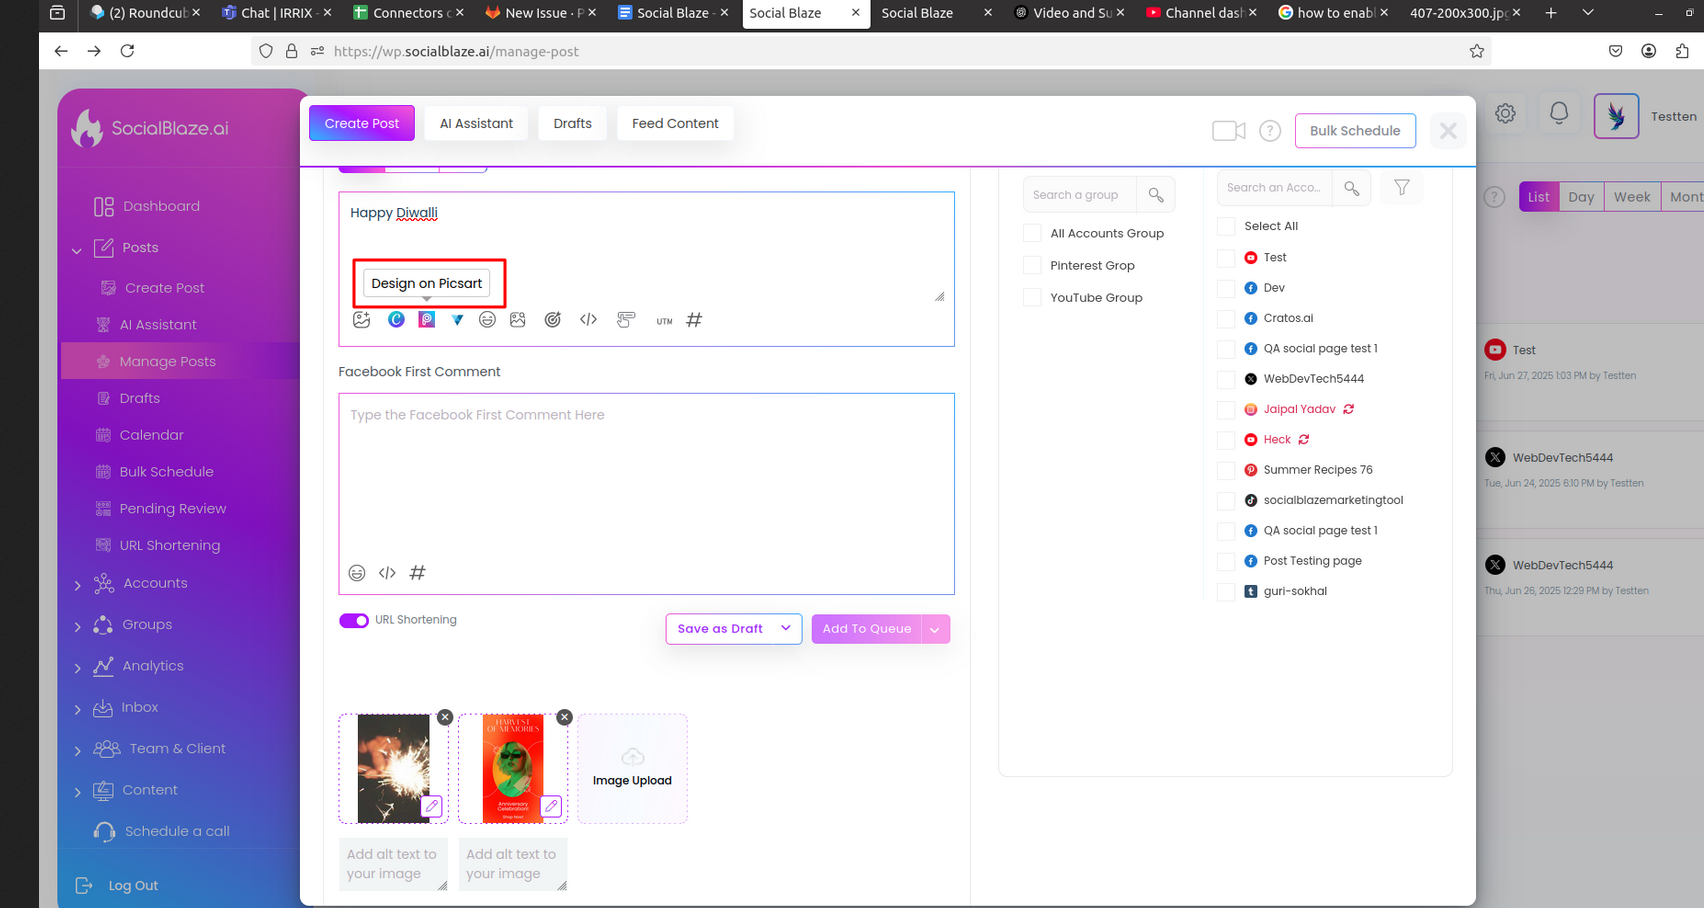Bookmark this page with the star icon
Screen dimensions: 1704x908
[1477, 51]
